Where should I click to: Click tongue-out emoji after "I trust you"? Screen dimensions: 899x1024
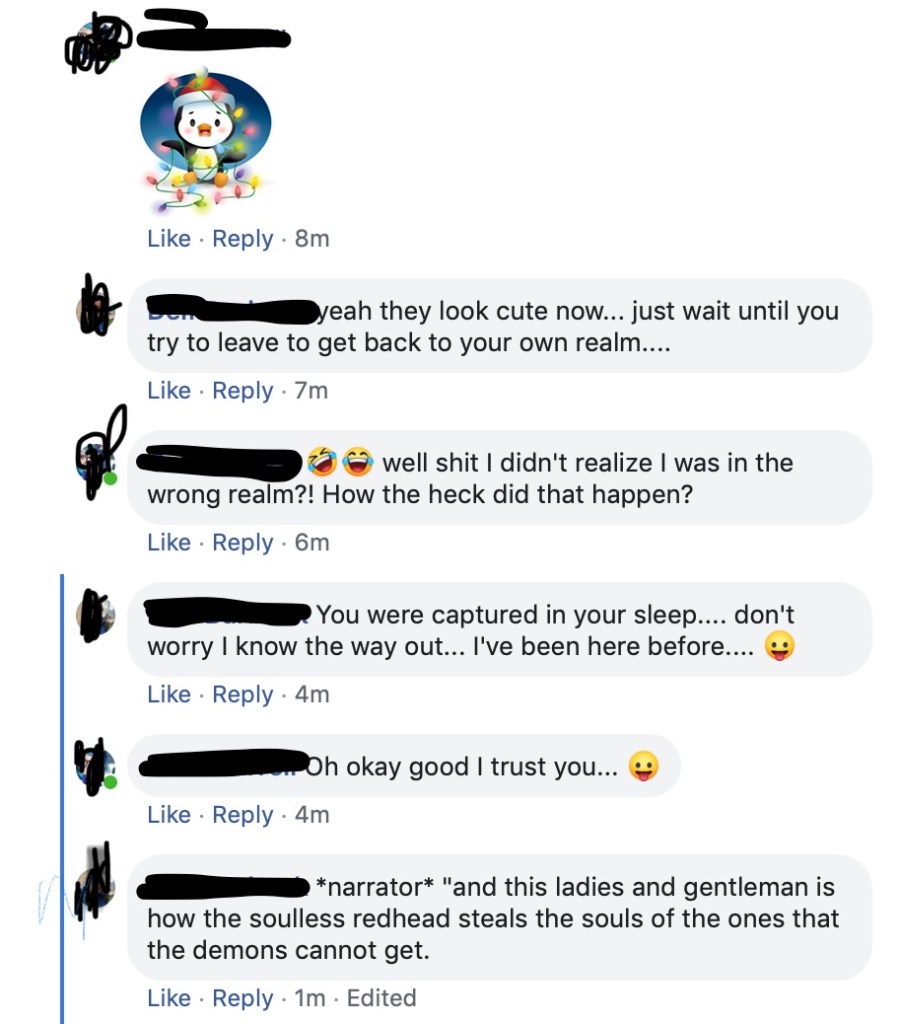[x=642, y=768]
